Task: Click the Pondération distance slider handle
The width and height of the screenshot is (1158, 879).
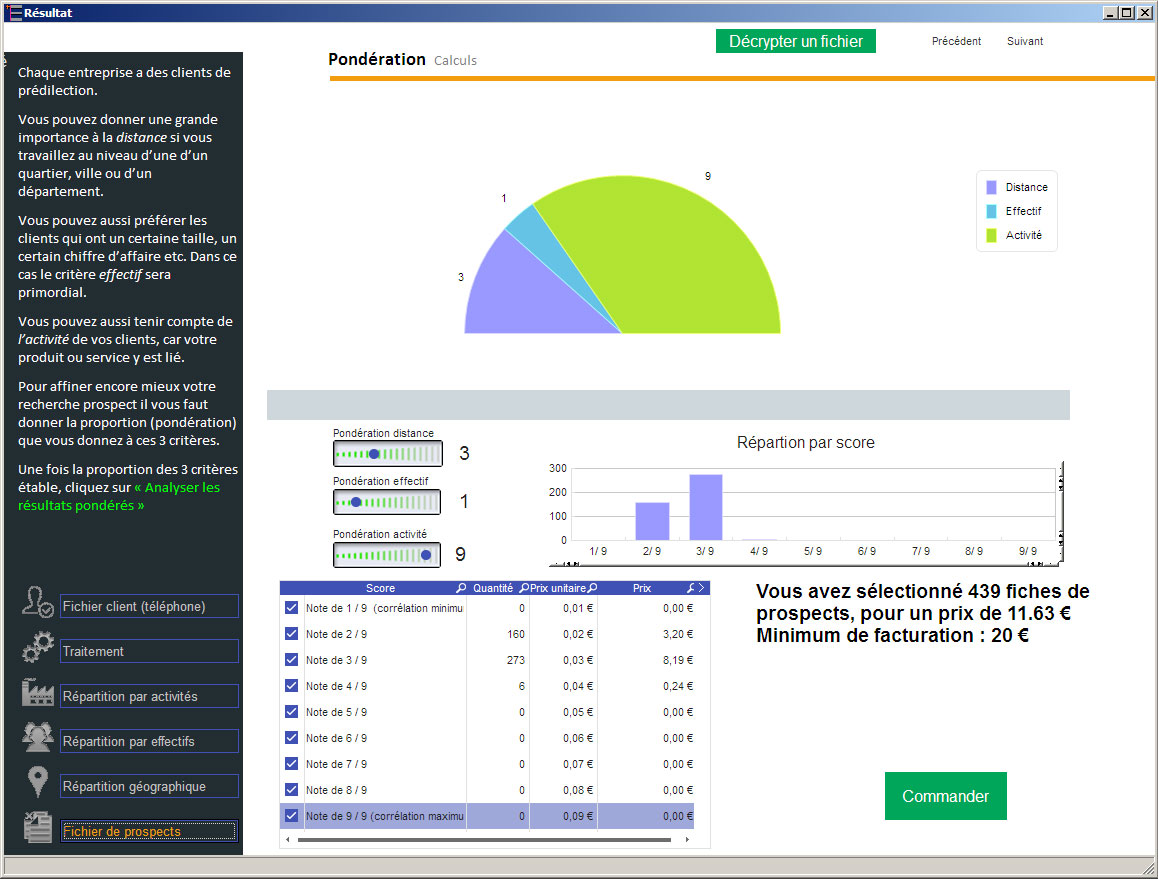Action: pyautogui.click(x=374, y=454)
